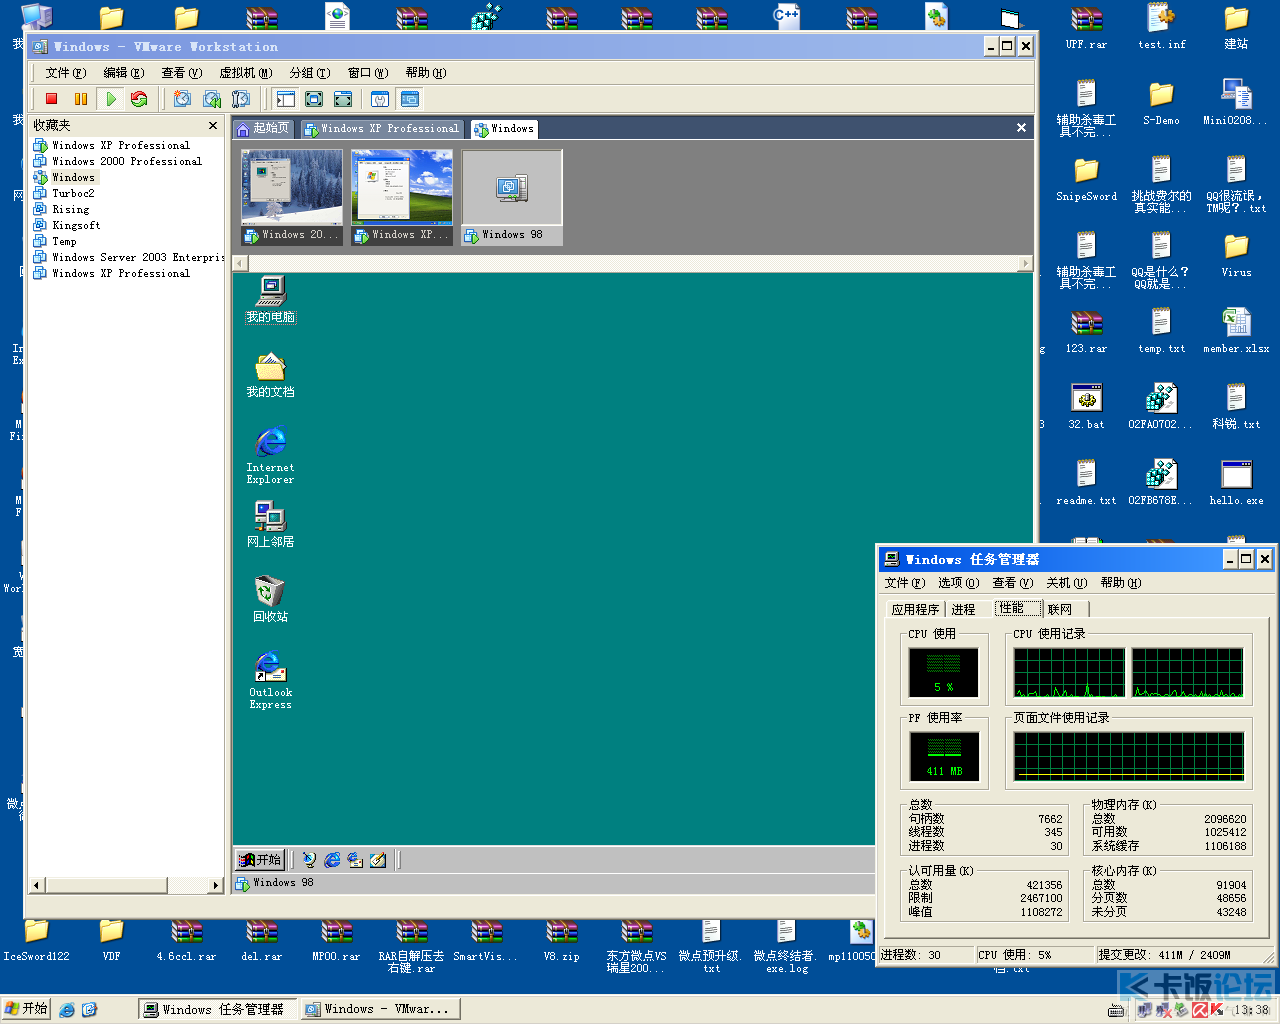Image resolution: width=1280 pixels, height=1024 pixels.
Task: Click the Reset virtual machine icon
Action: [x=139, y=99]
